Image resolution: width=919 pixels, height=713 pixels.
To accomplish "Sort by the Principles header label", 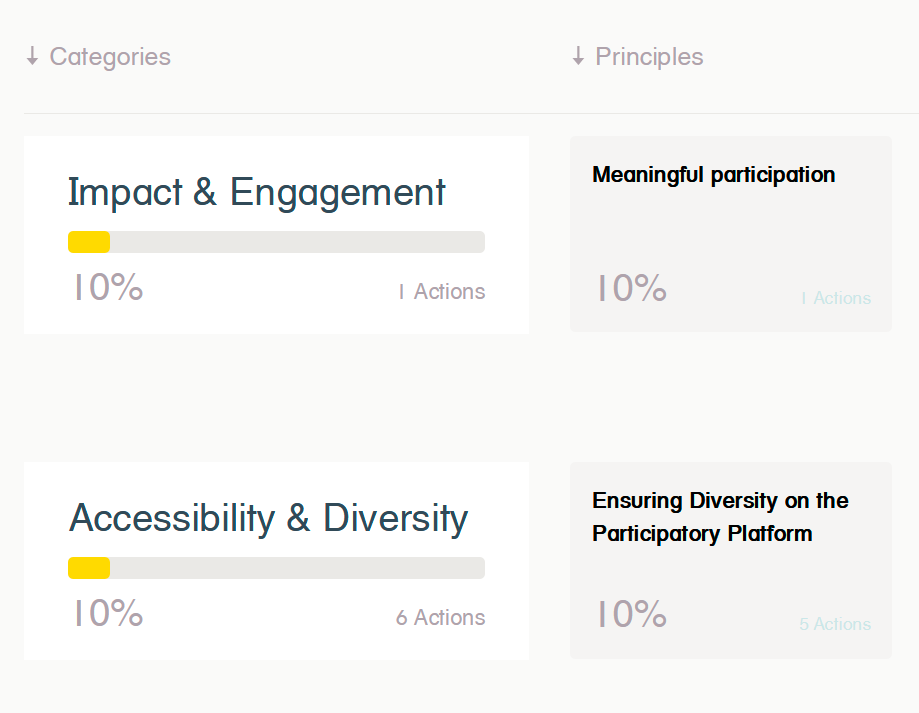I will point(649,57).
